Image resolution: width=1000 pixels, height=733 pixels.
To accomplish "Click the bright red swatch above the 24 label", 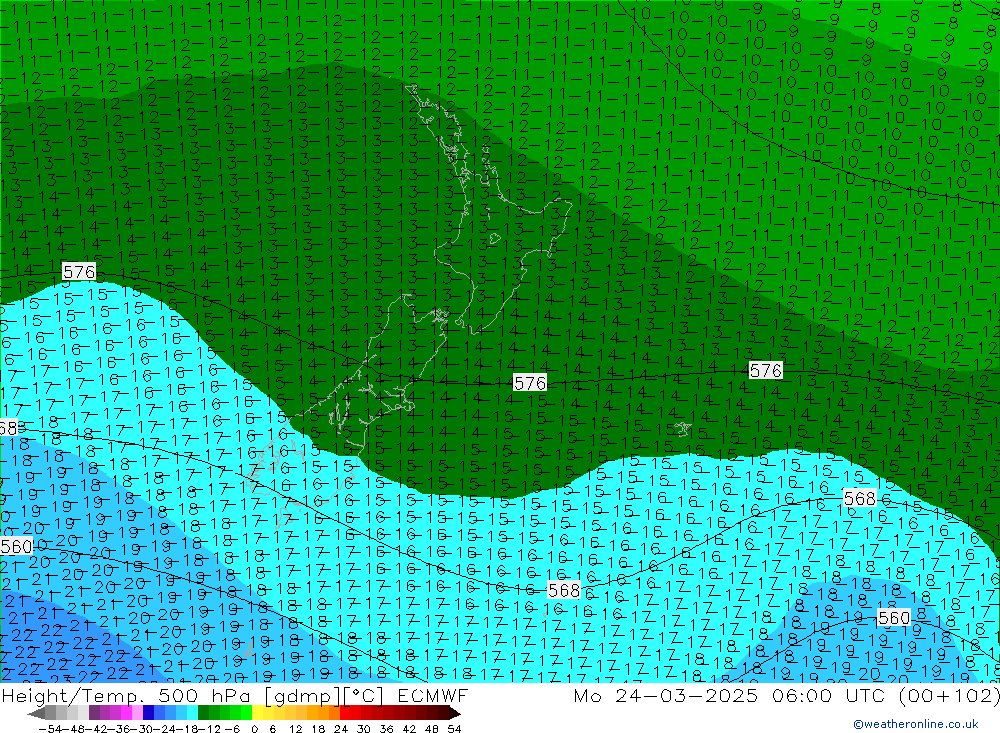I will (345, 713).
